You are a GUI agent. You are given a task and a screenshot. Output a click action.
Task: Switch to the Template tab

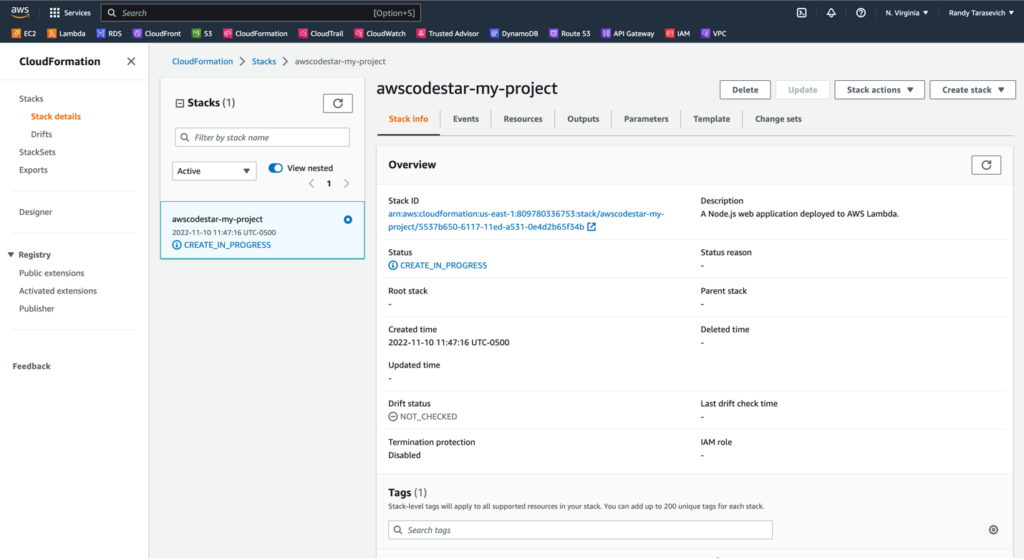point(711,119)
